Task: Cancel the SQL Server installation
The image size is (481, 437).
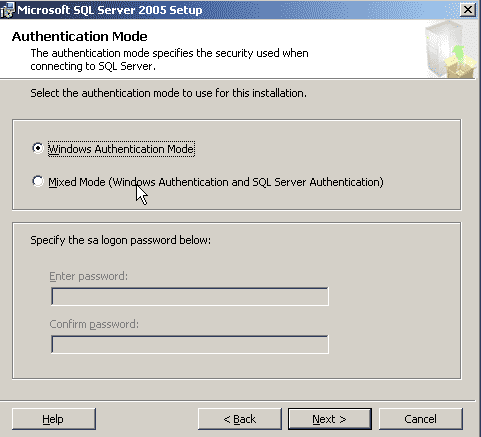Action: (x=421, y=419)
